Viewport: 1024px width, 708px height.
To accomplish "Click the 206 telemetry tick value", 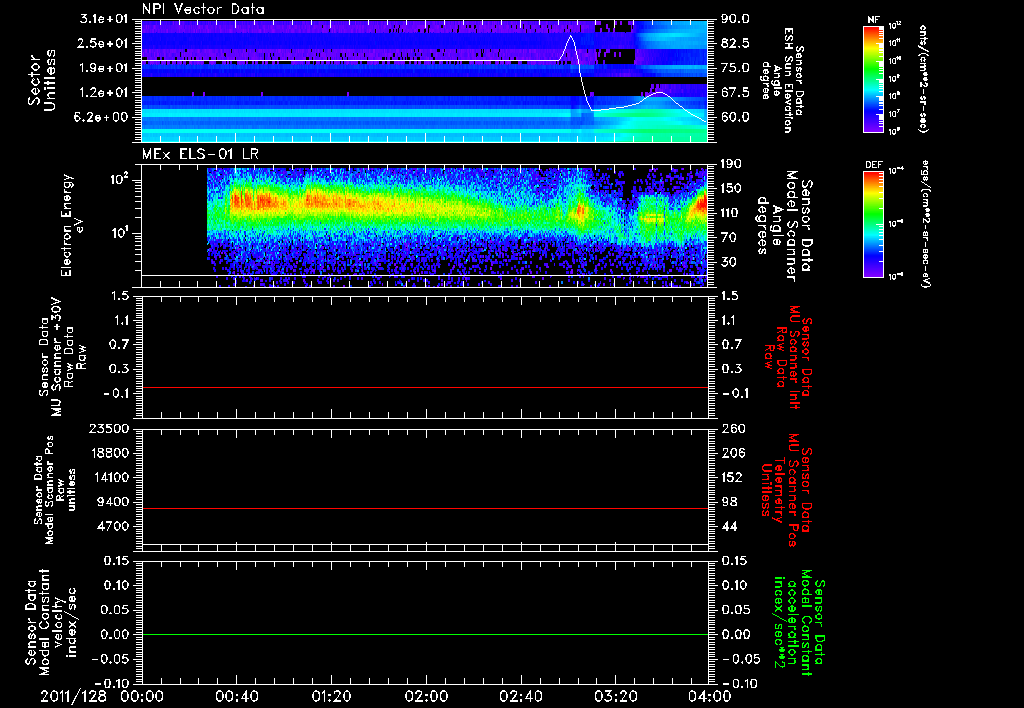I will tap(731, 453).
